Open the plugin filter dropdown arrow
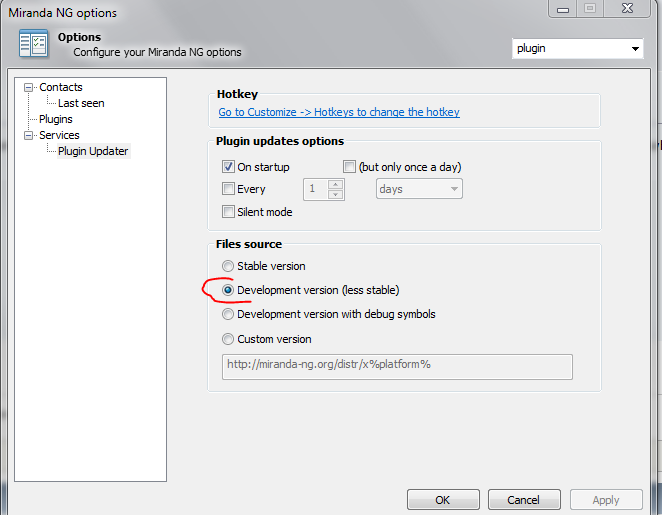The image size is (662, 515). 635,49
